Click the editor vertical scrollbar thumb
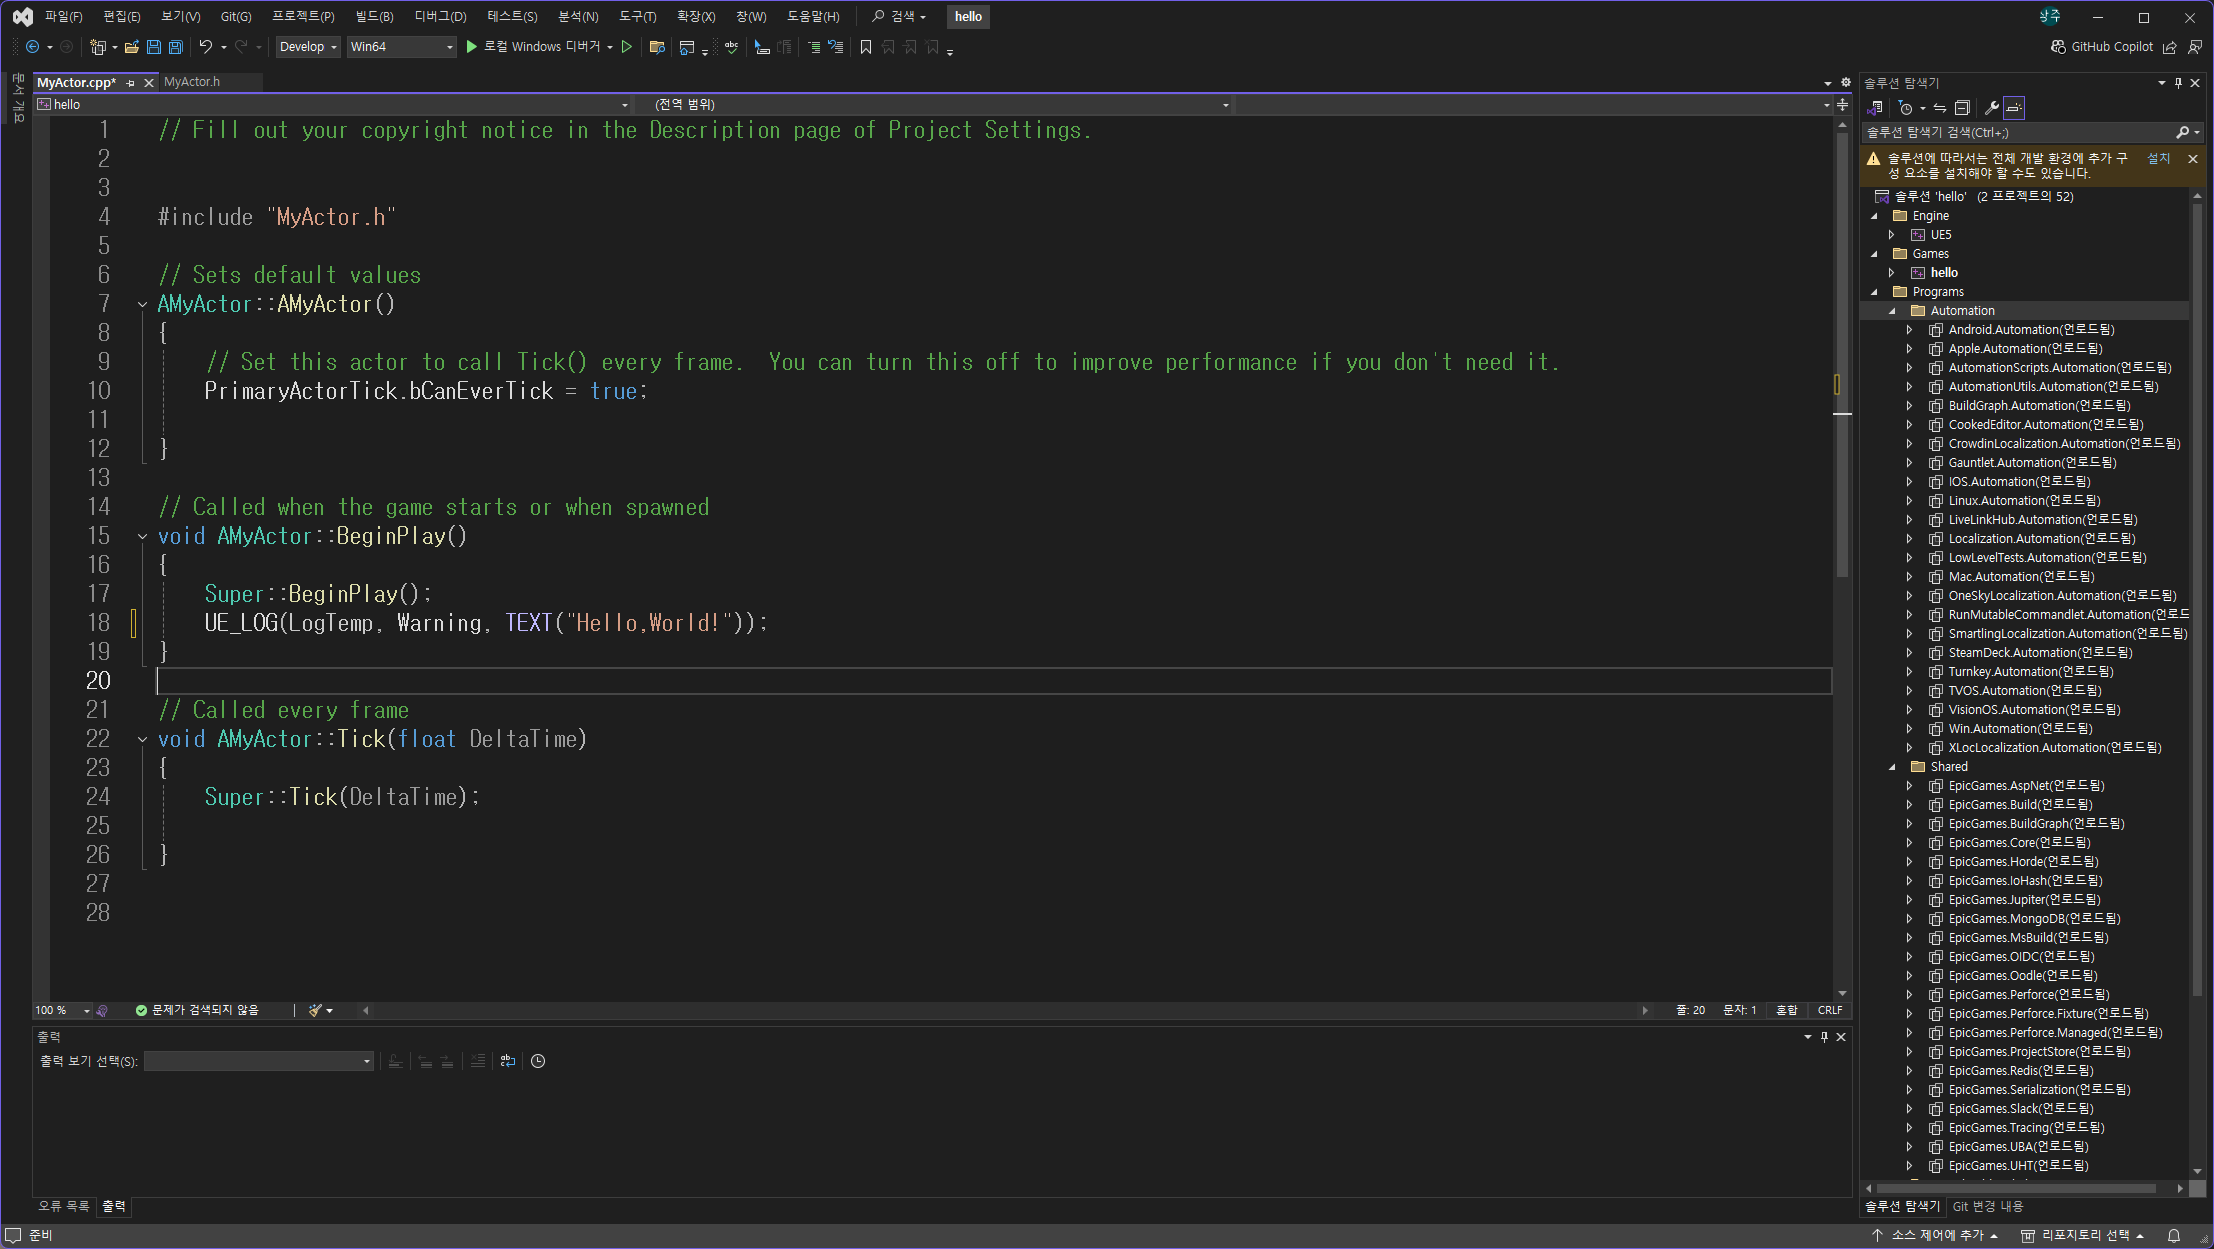The height and width of the screenshot is (1249, 2214). coord(1842,350)
